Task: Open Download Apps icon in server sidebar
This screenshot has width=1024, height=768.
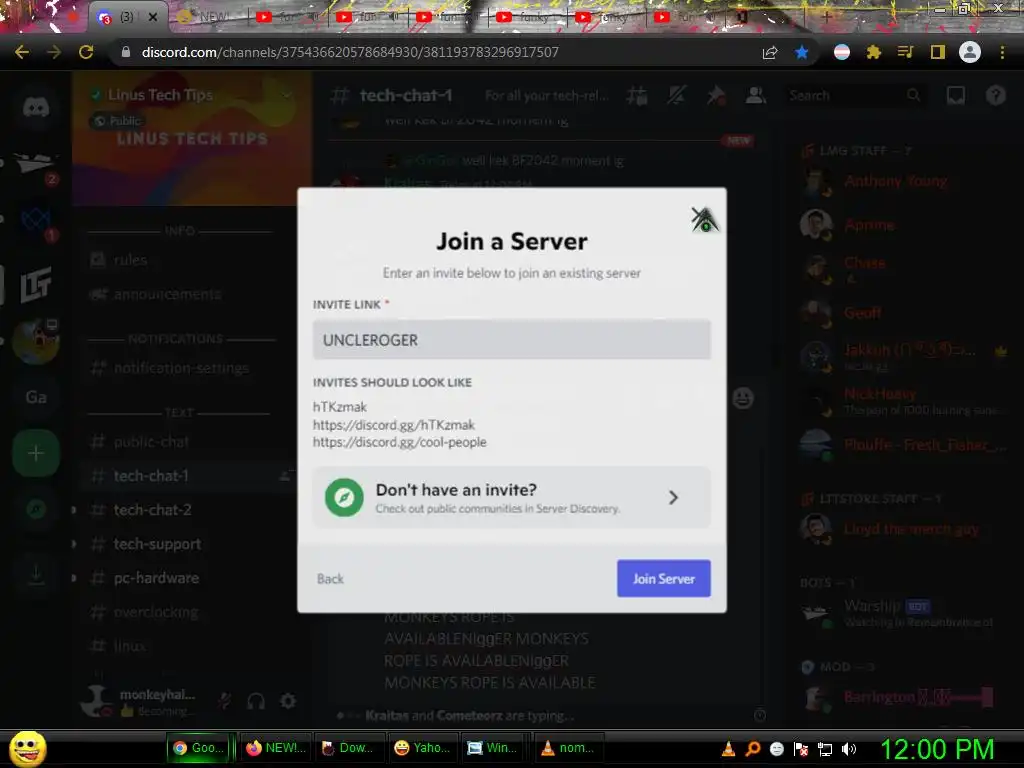Action: click(x=36, y=575)
